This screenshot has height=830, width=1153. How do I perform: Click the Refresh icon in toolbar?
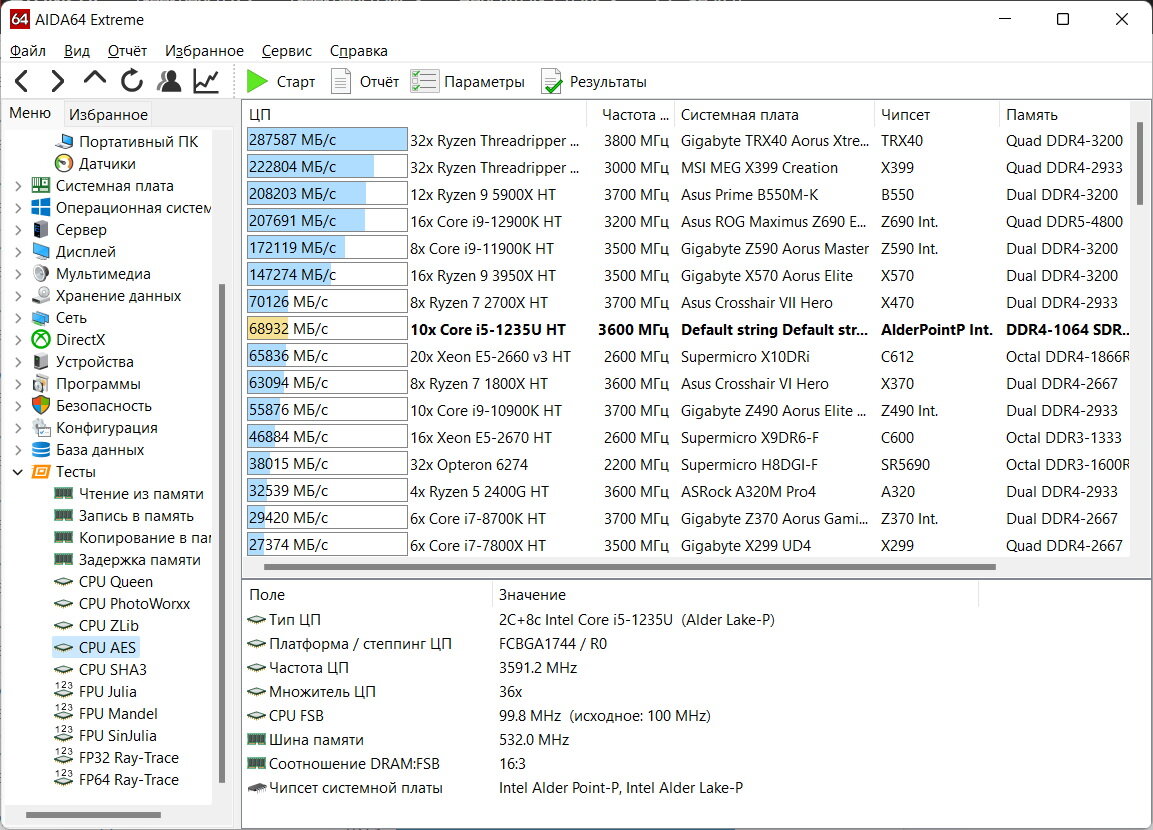point(132,81)
